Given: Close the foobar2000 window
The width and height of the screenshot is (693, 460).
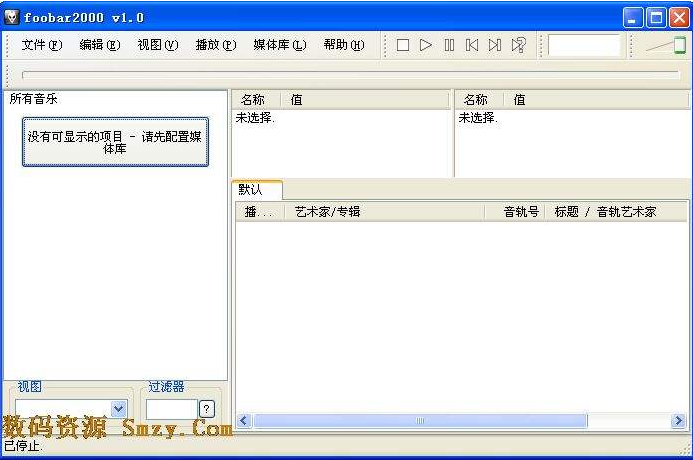Looking at the screenshot, I should [679, 18].
